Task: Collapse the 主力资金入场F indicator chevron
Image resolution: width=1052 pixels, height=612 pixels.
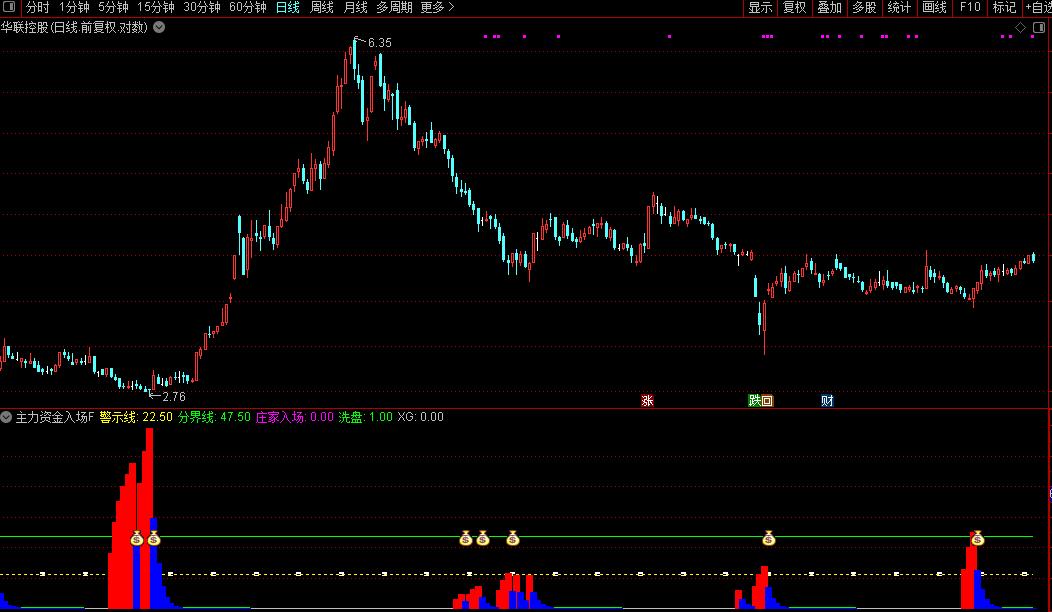Action: 6,417
